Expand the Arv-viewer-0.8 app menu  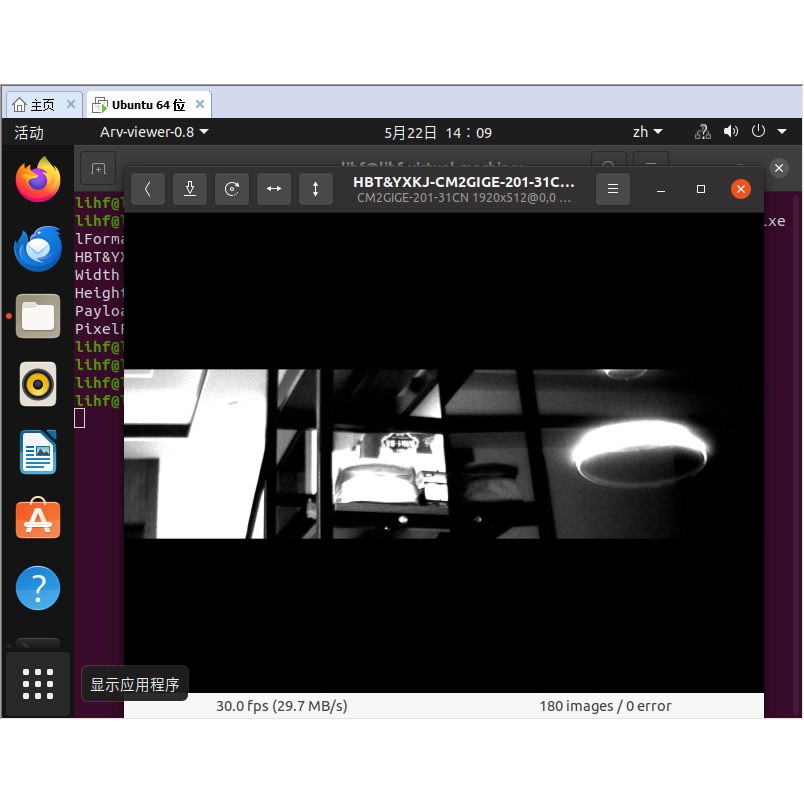[154, 132]
